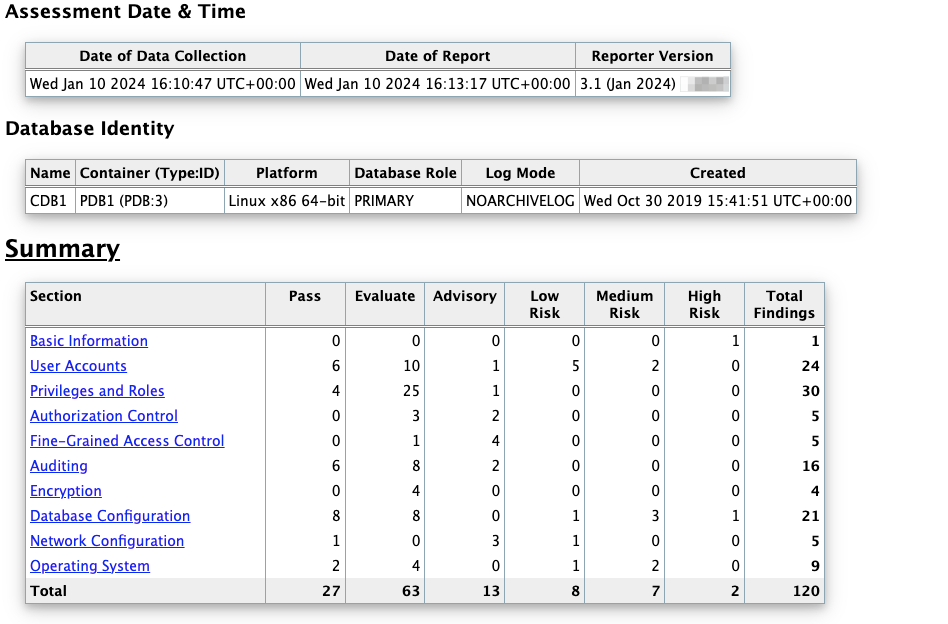Select the Date of Report timestamp
The height and width of the screenshot is (624, 948).
pos(437,83)
